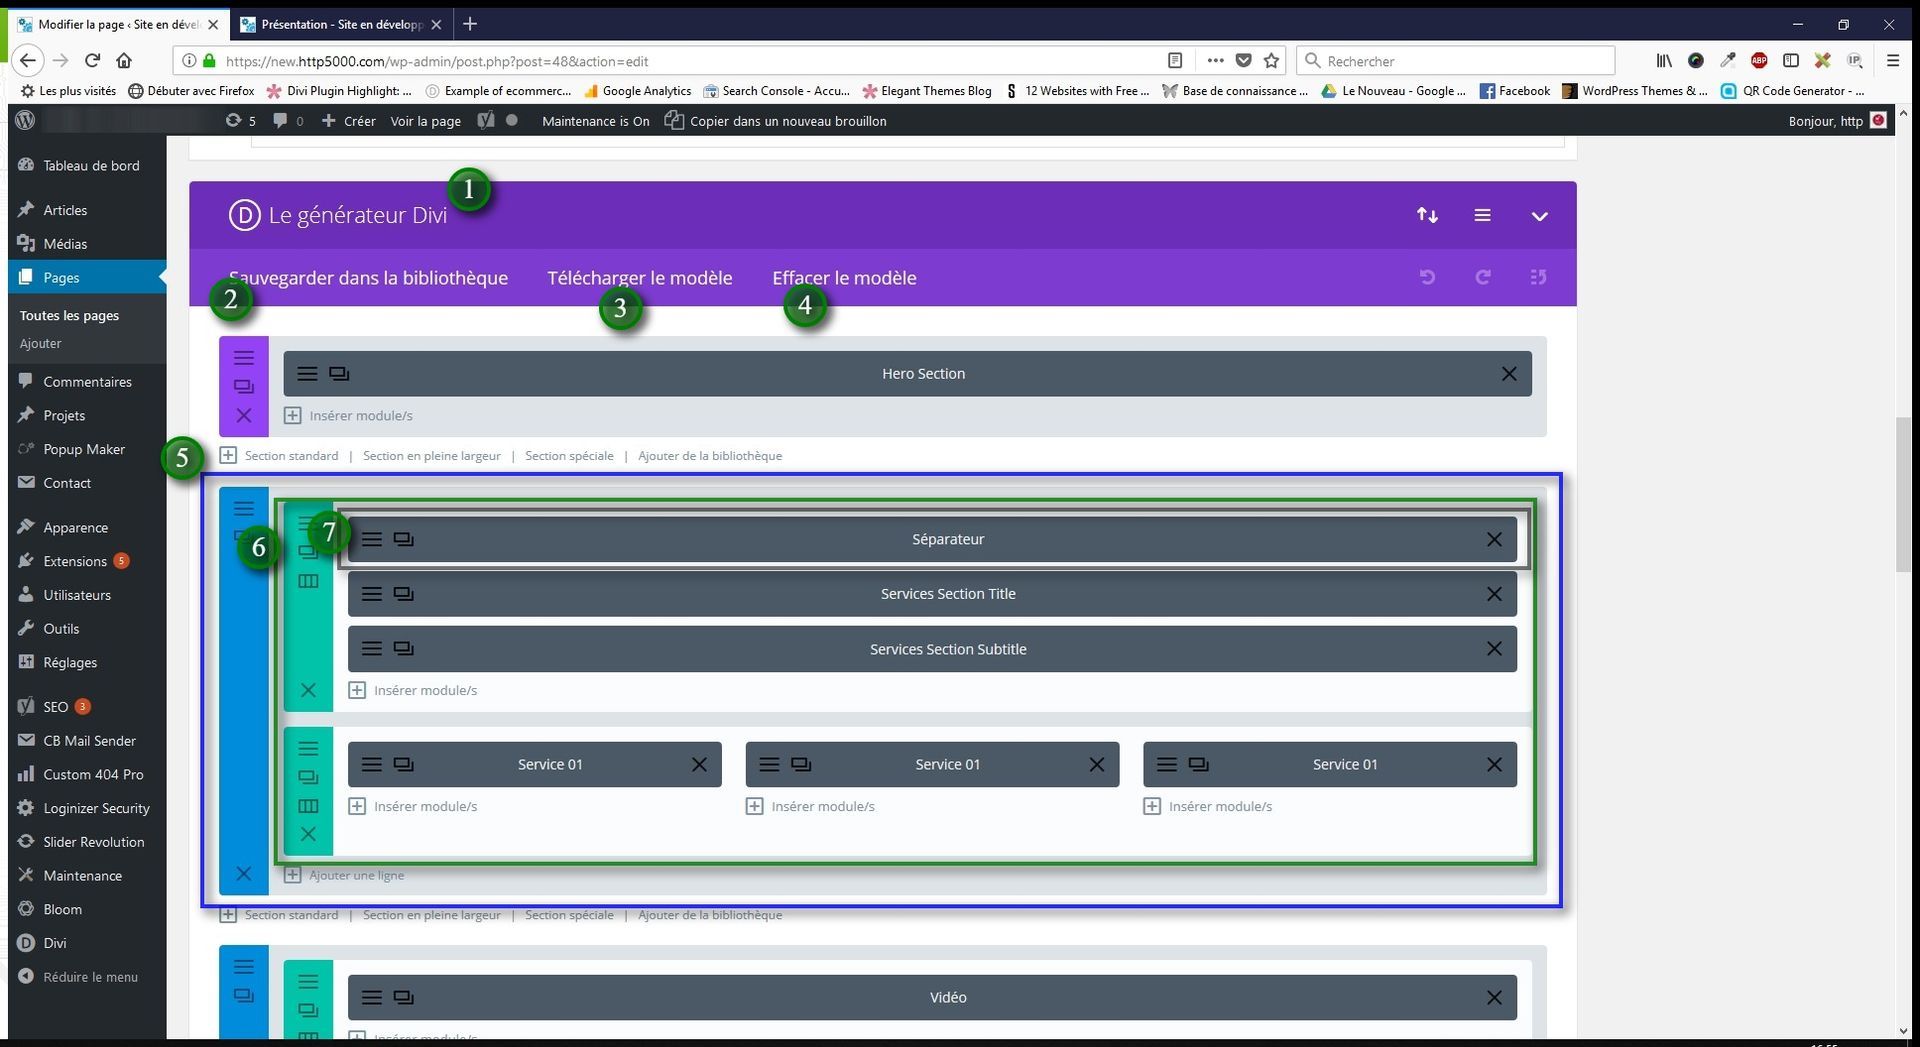Collapse the Divi builder panel
This screenshot has height=1047, width=1920.
[1539, 216]
